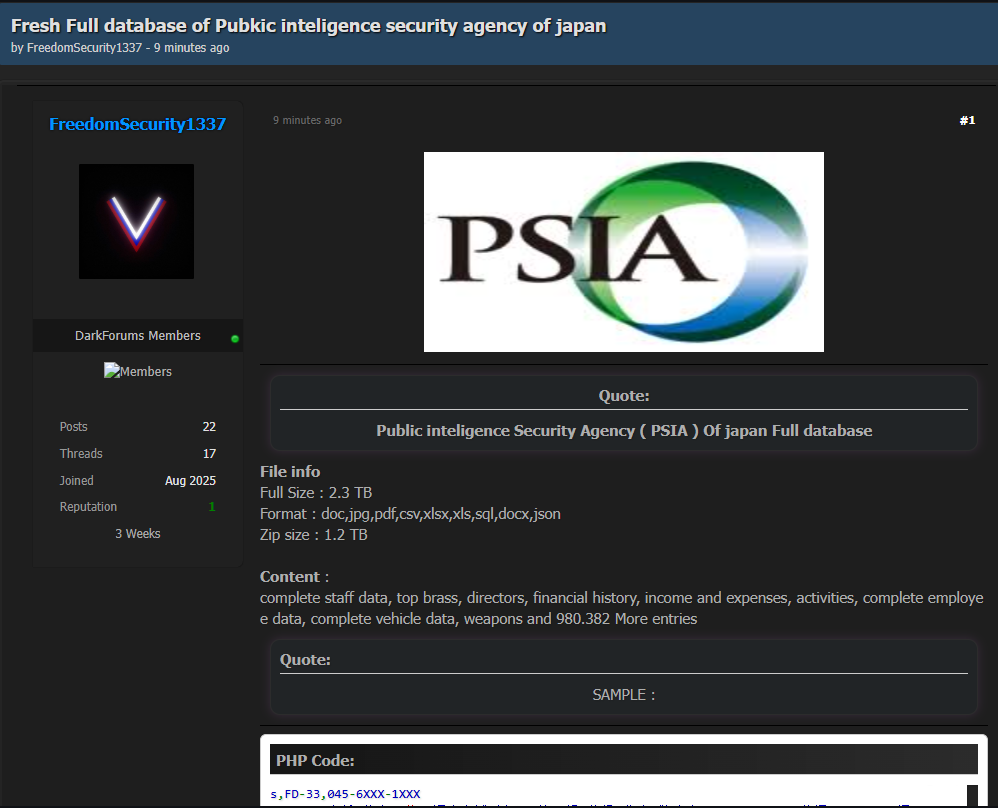
Task: Click the code block vertical scrollbar
Action: (x=972, y=795)
